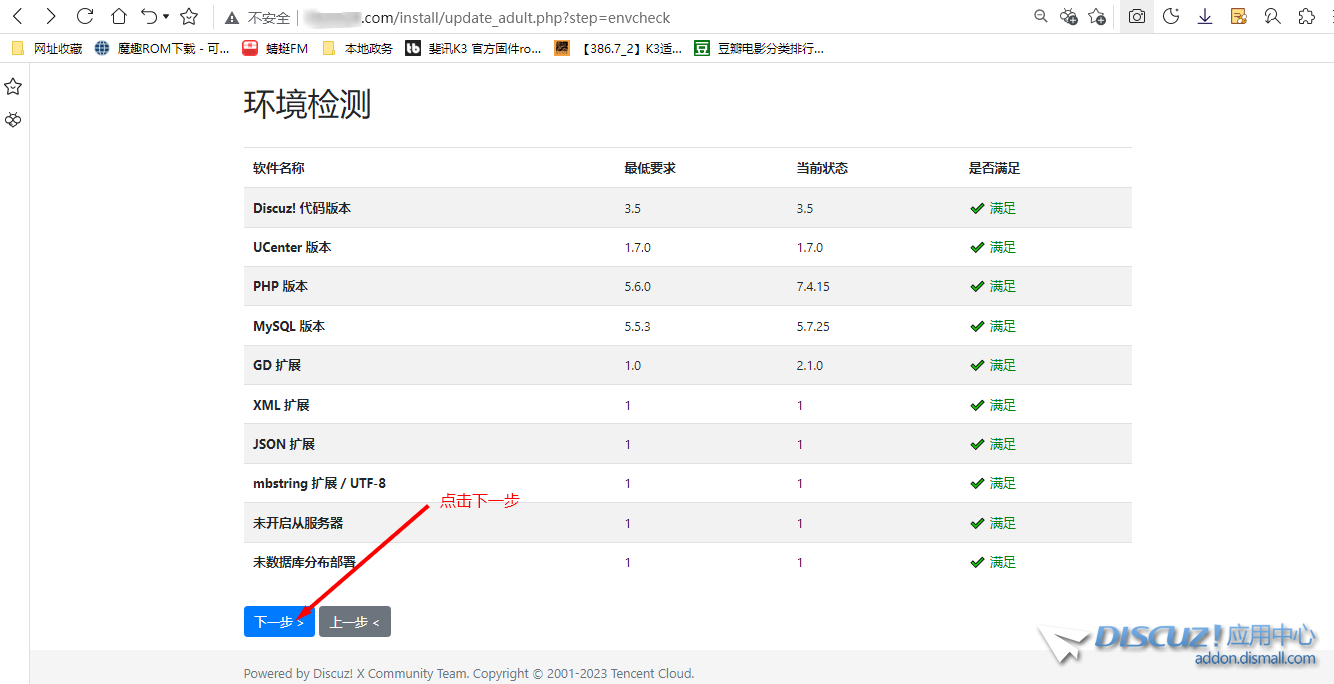Open sidebar favorites star icon
Image resolution: width=1334 pixels, height=684 pixels.
click(13, 87)
